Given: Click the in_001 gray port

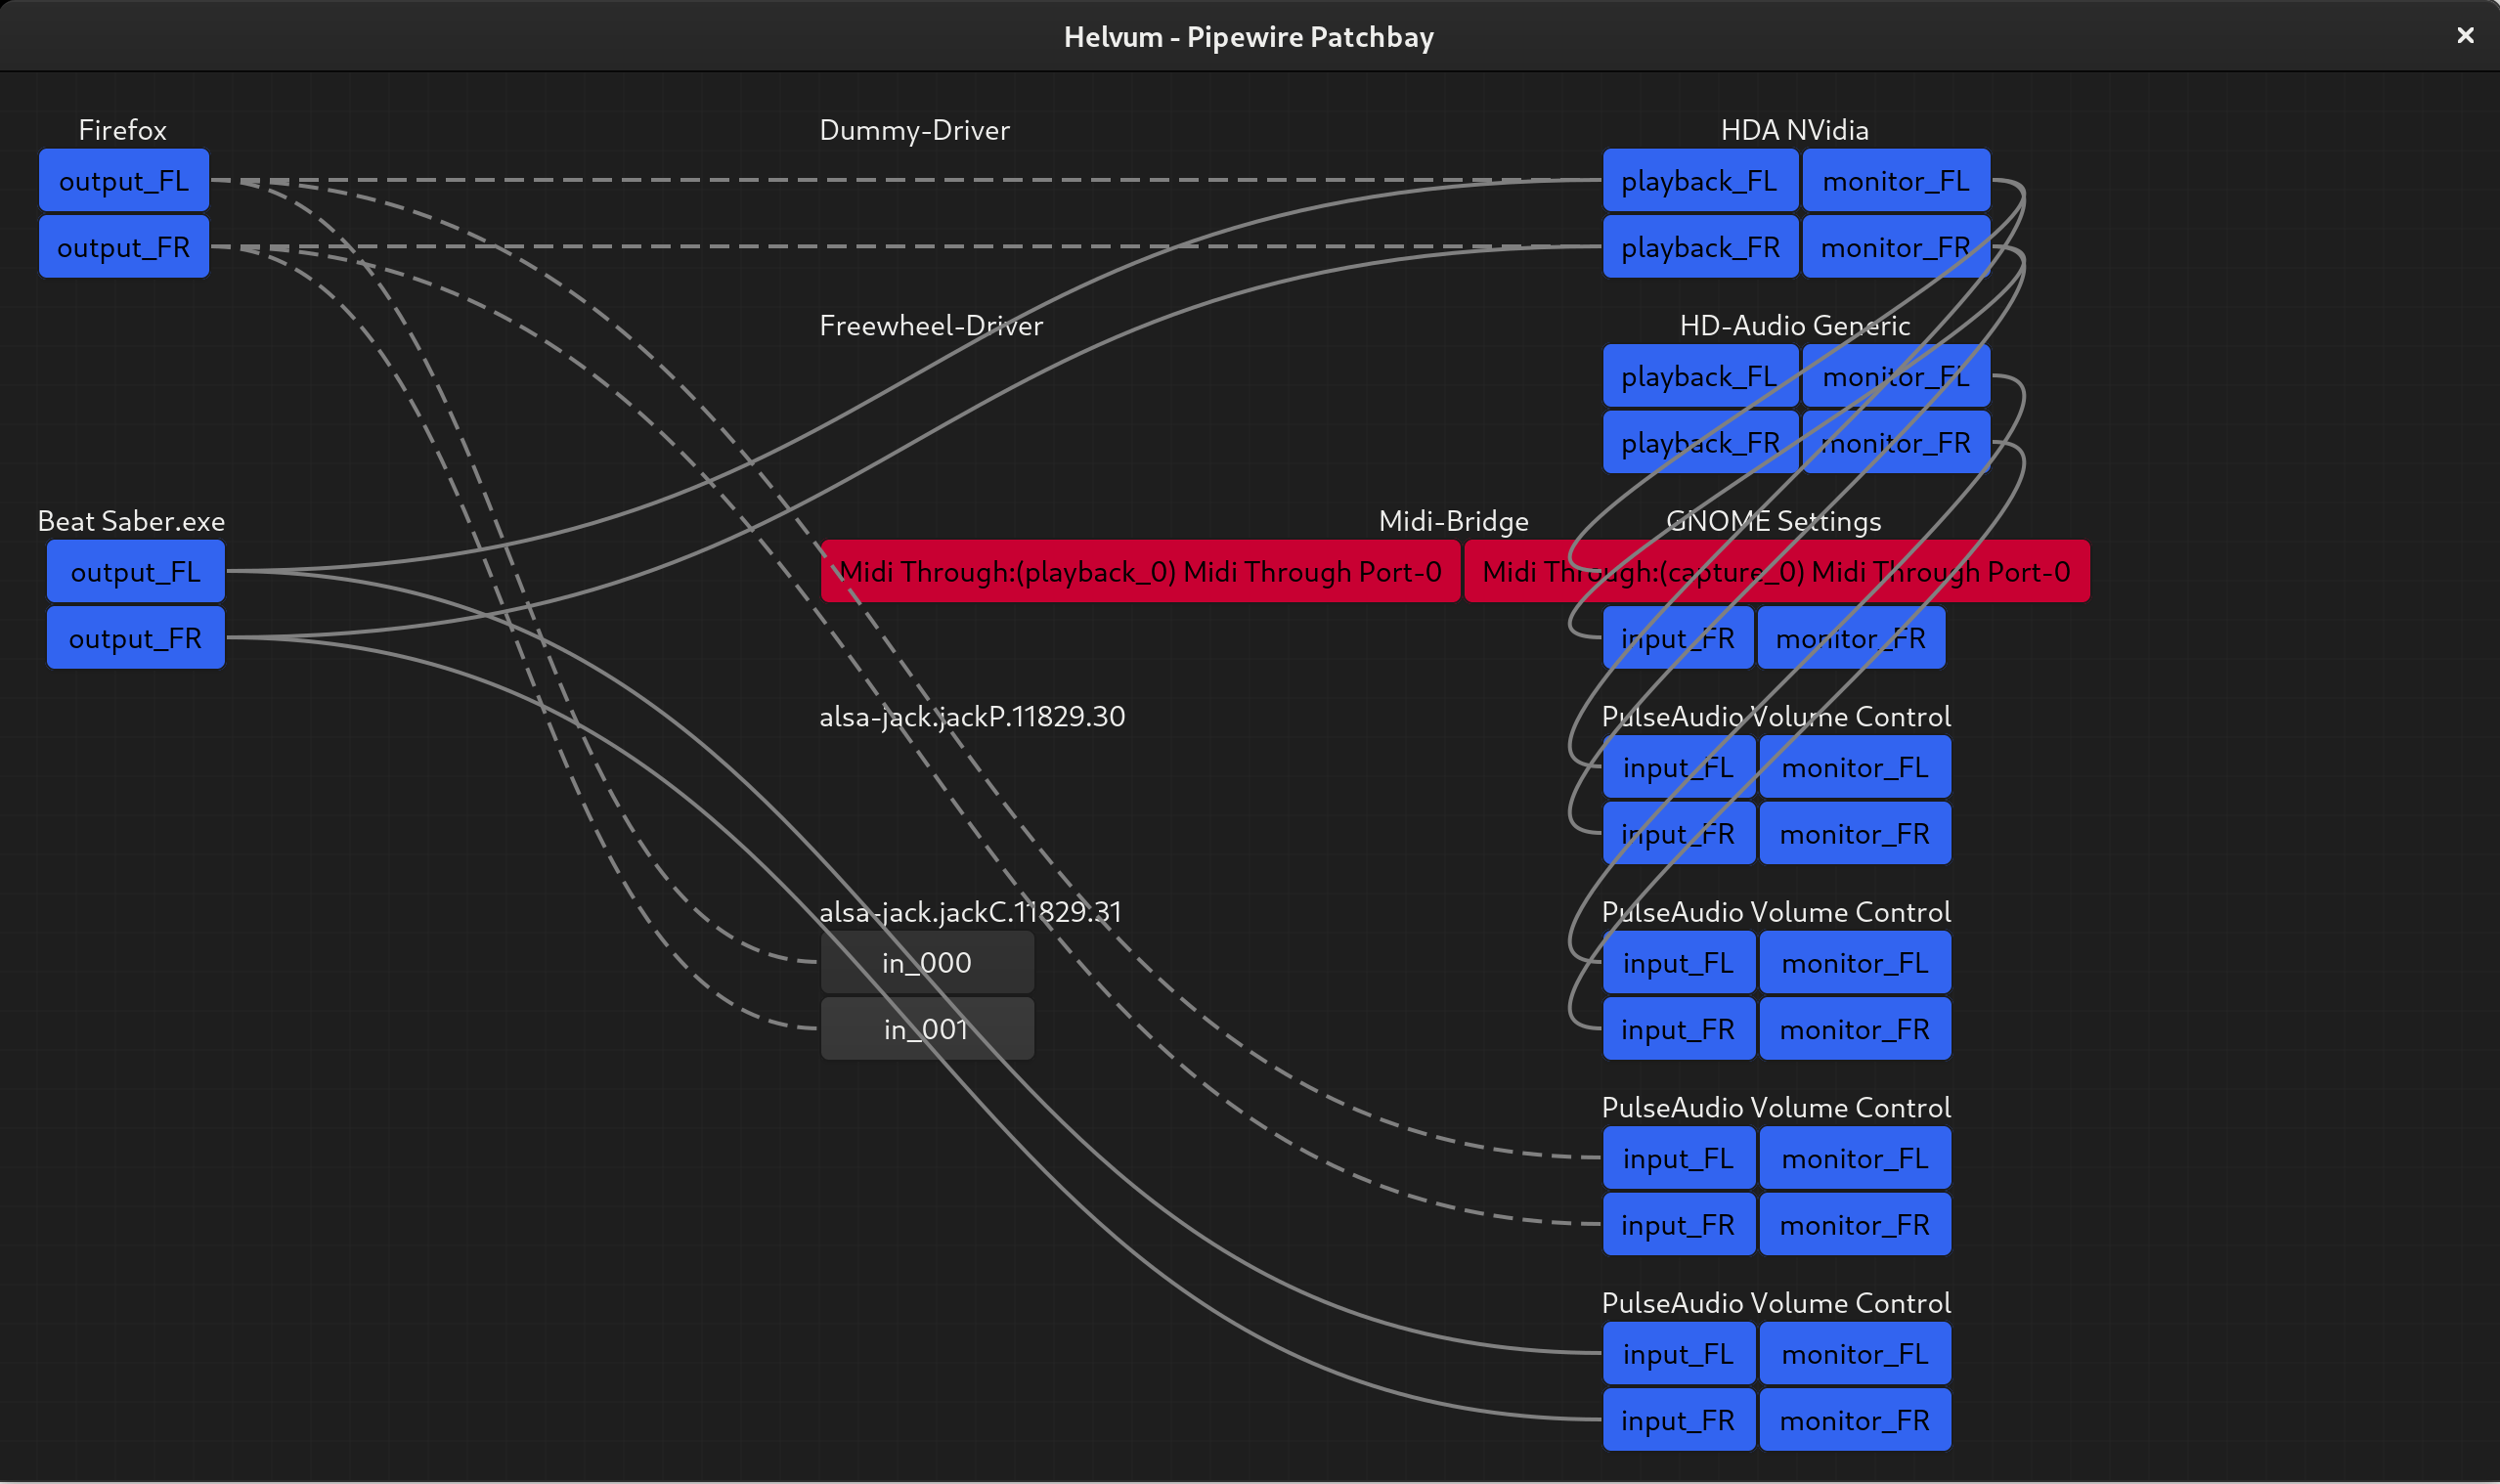Looking at the screenshot, I should click(x=927, y=1029).
